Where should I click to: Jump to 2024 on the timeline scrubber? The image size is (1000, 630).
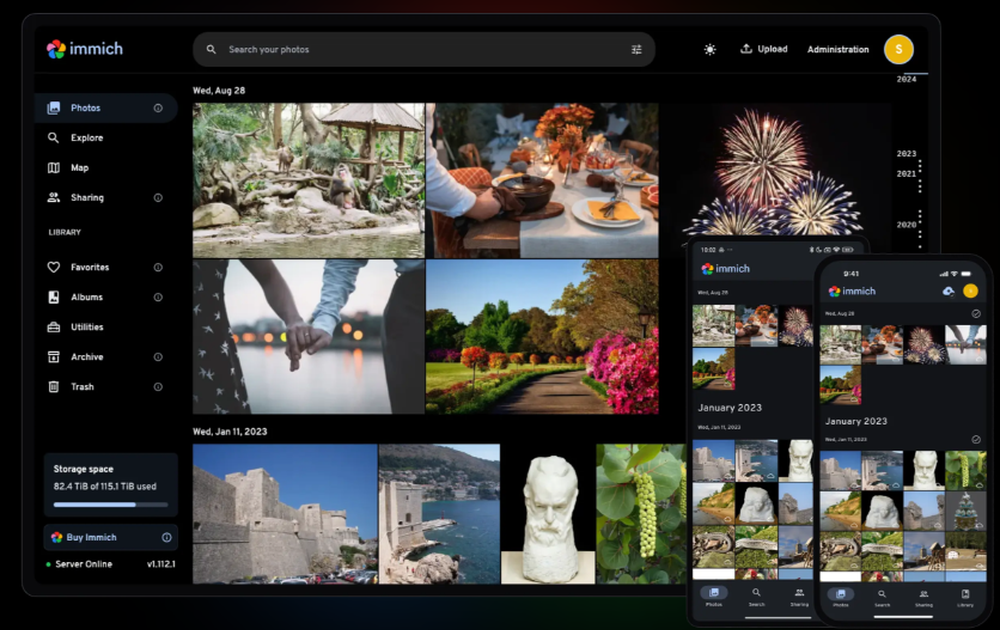pos(906,79)
